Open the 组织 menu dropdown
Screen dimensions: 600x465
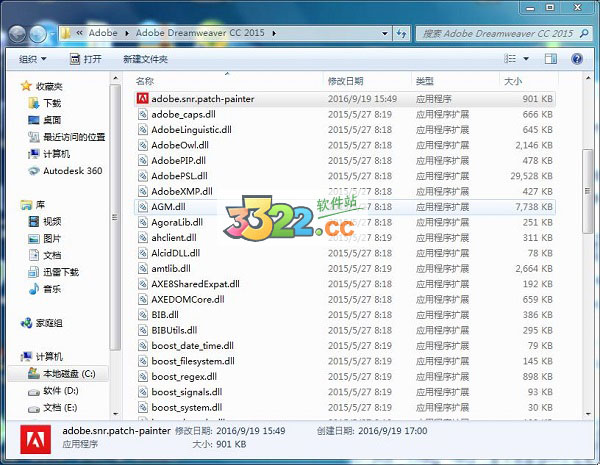(x=33, y=59)
